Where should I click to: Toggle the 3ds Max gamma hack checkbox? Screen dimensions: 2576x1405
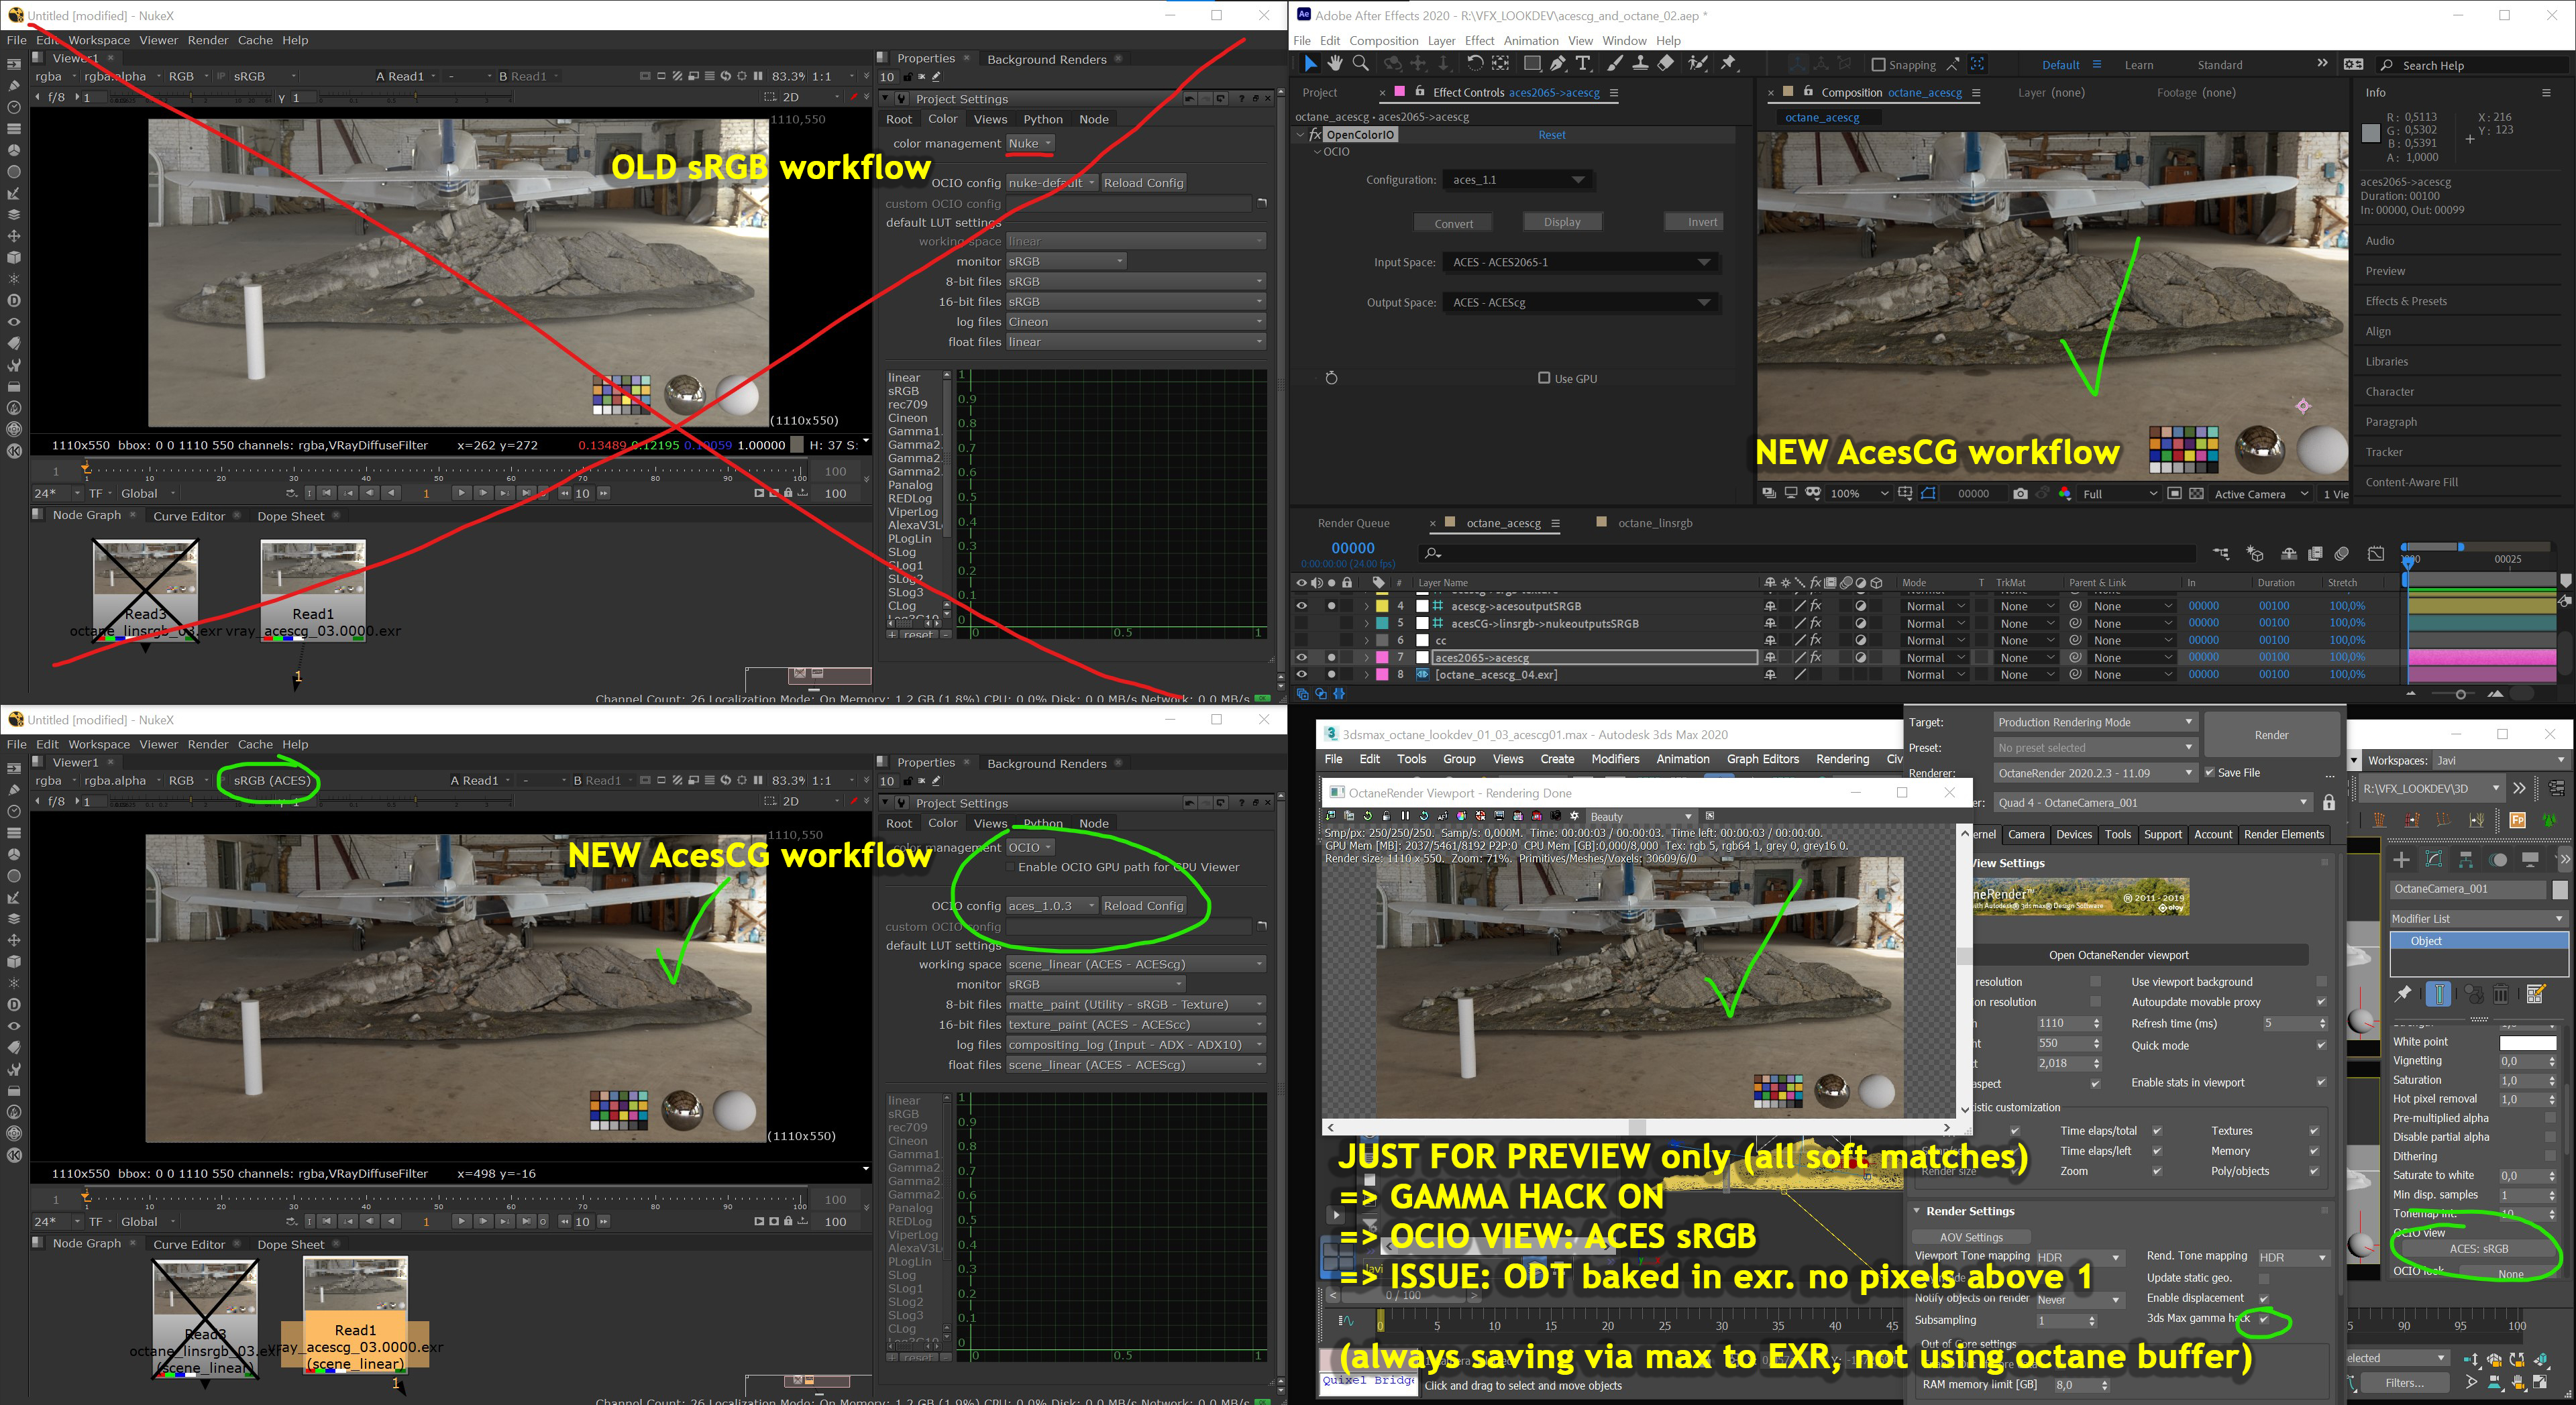coord(2264,1319)
